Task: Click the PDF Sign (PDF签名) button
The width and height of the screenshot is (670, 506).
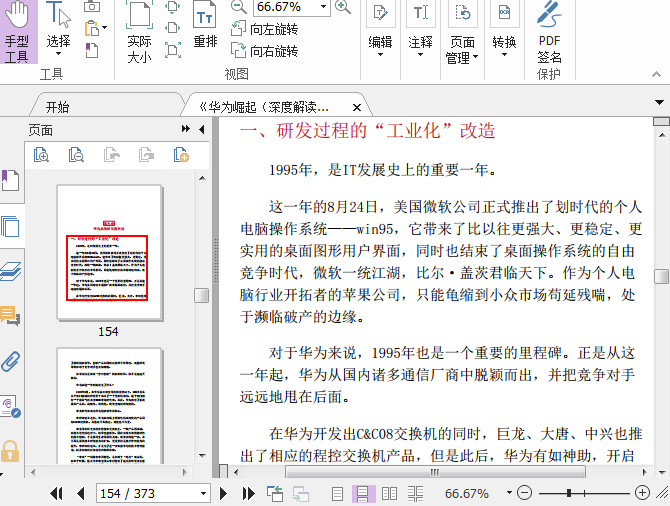Action: click(x=549, y=33)
